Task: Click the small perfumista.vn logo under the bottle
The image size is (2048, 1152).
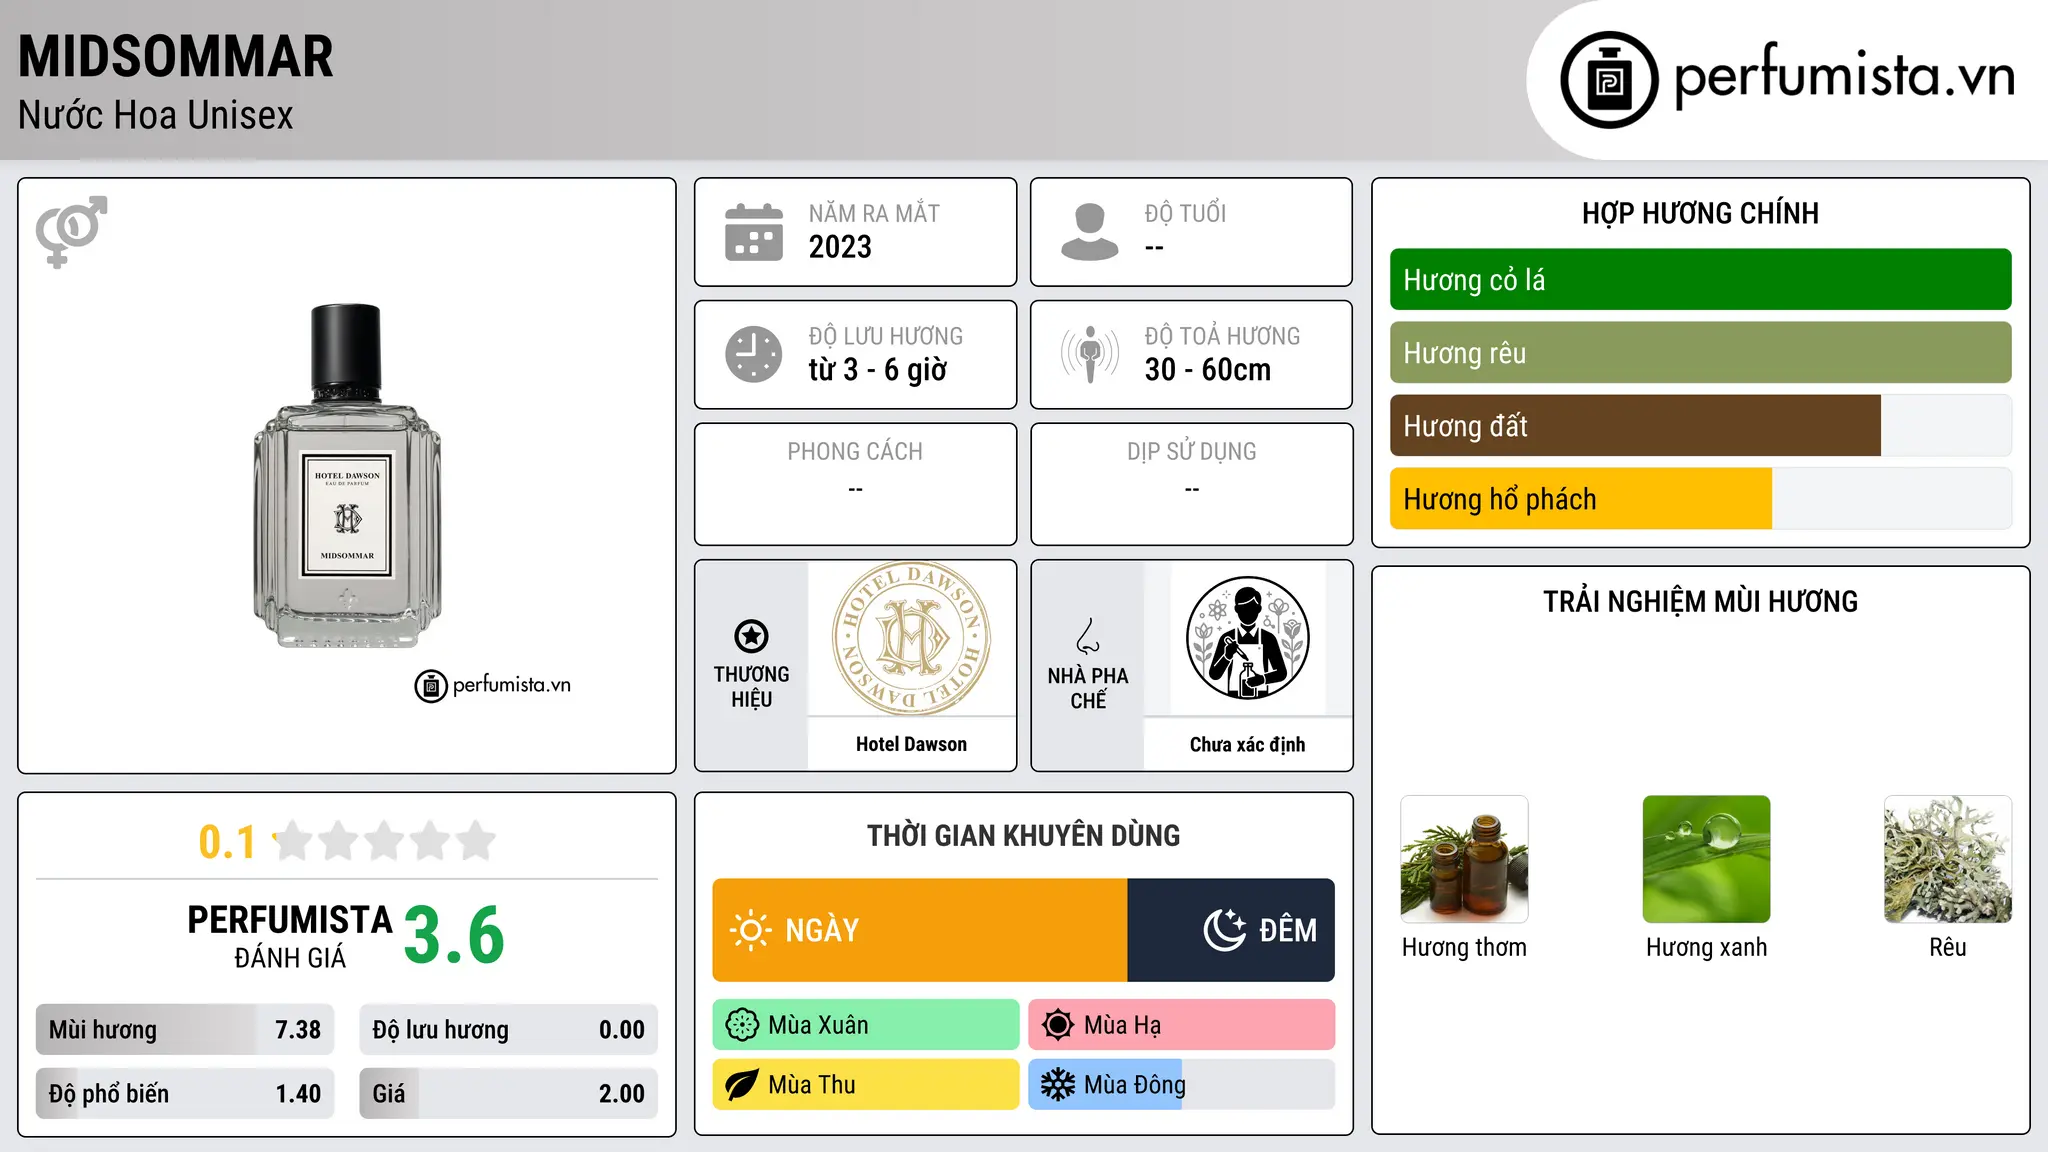Action: pyautogui.click(x=493, y=686)
